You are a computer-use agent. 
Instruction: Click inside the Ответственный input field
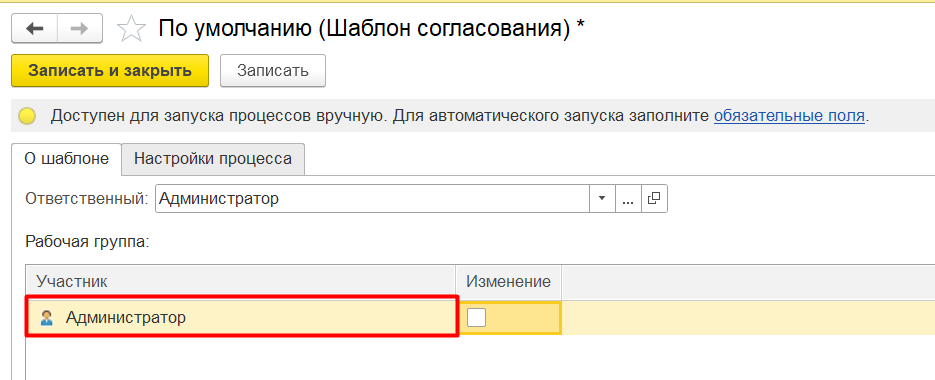pos(373,198)
